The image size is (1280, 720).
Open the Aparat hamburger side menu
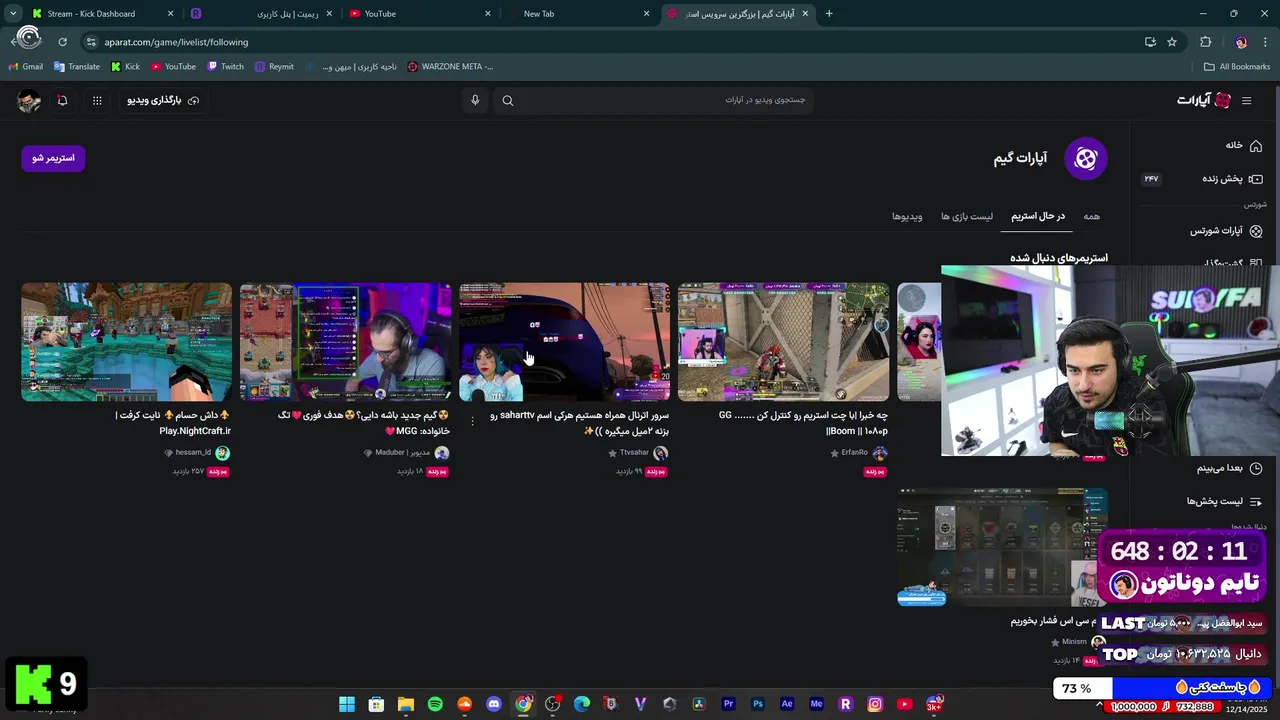[x=1246, y=100]
